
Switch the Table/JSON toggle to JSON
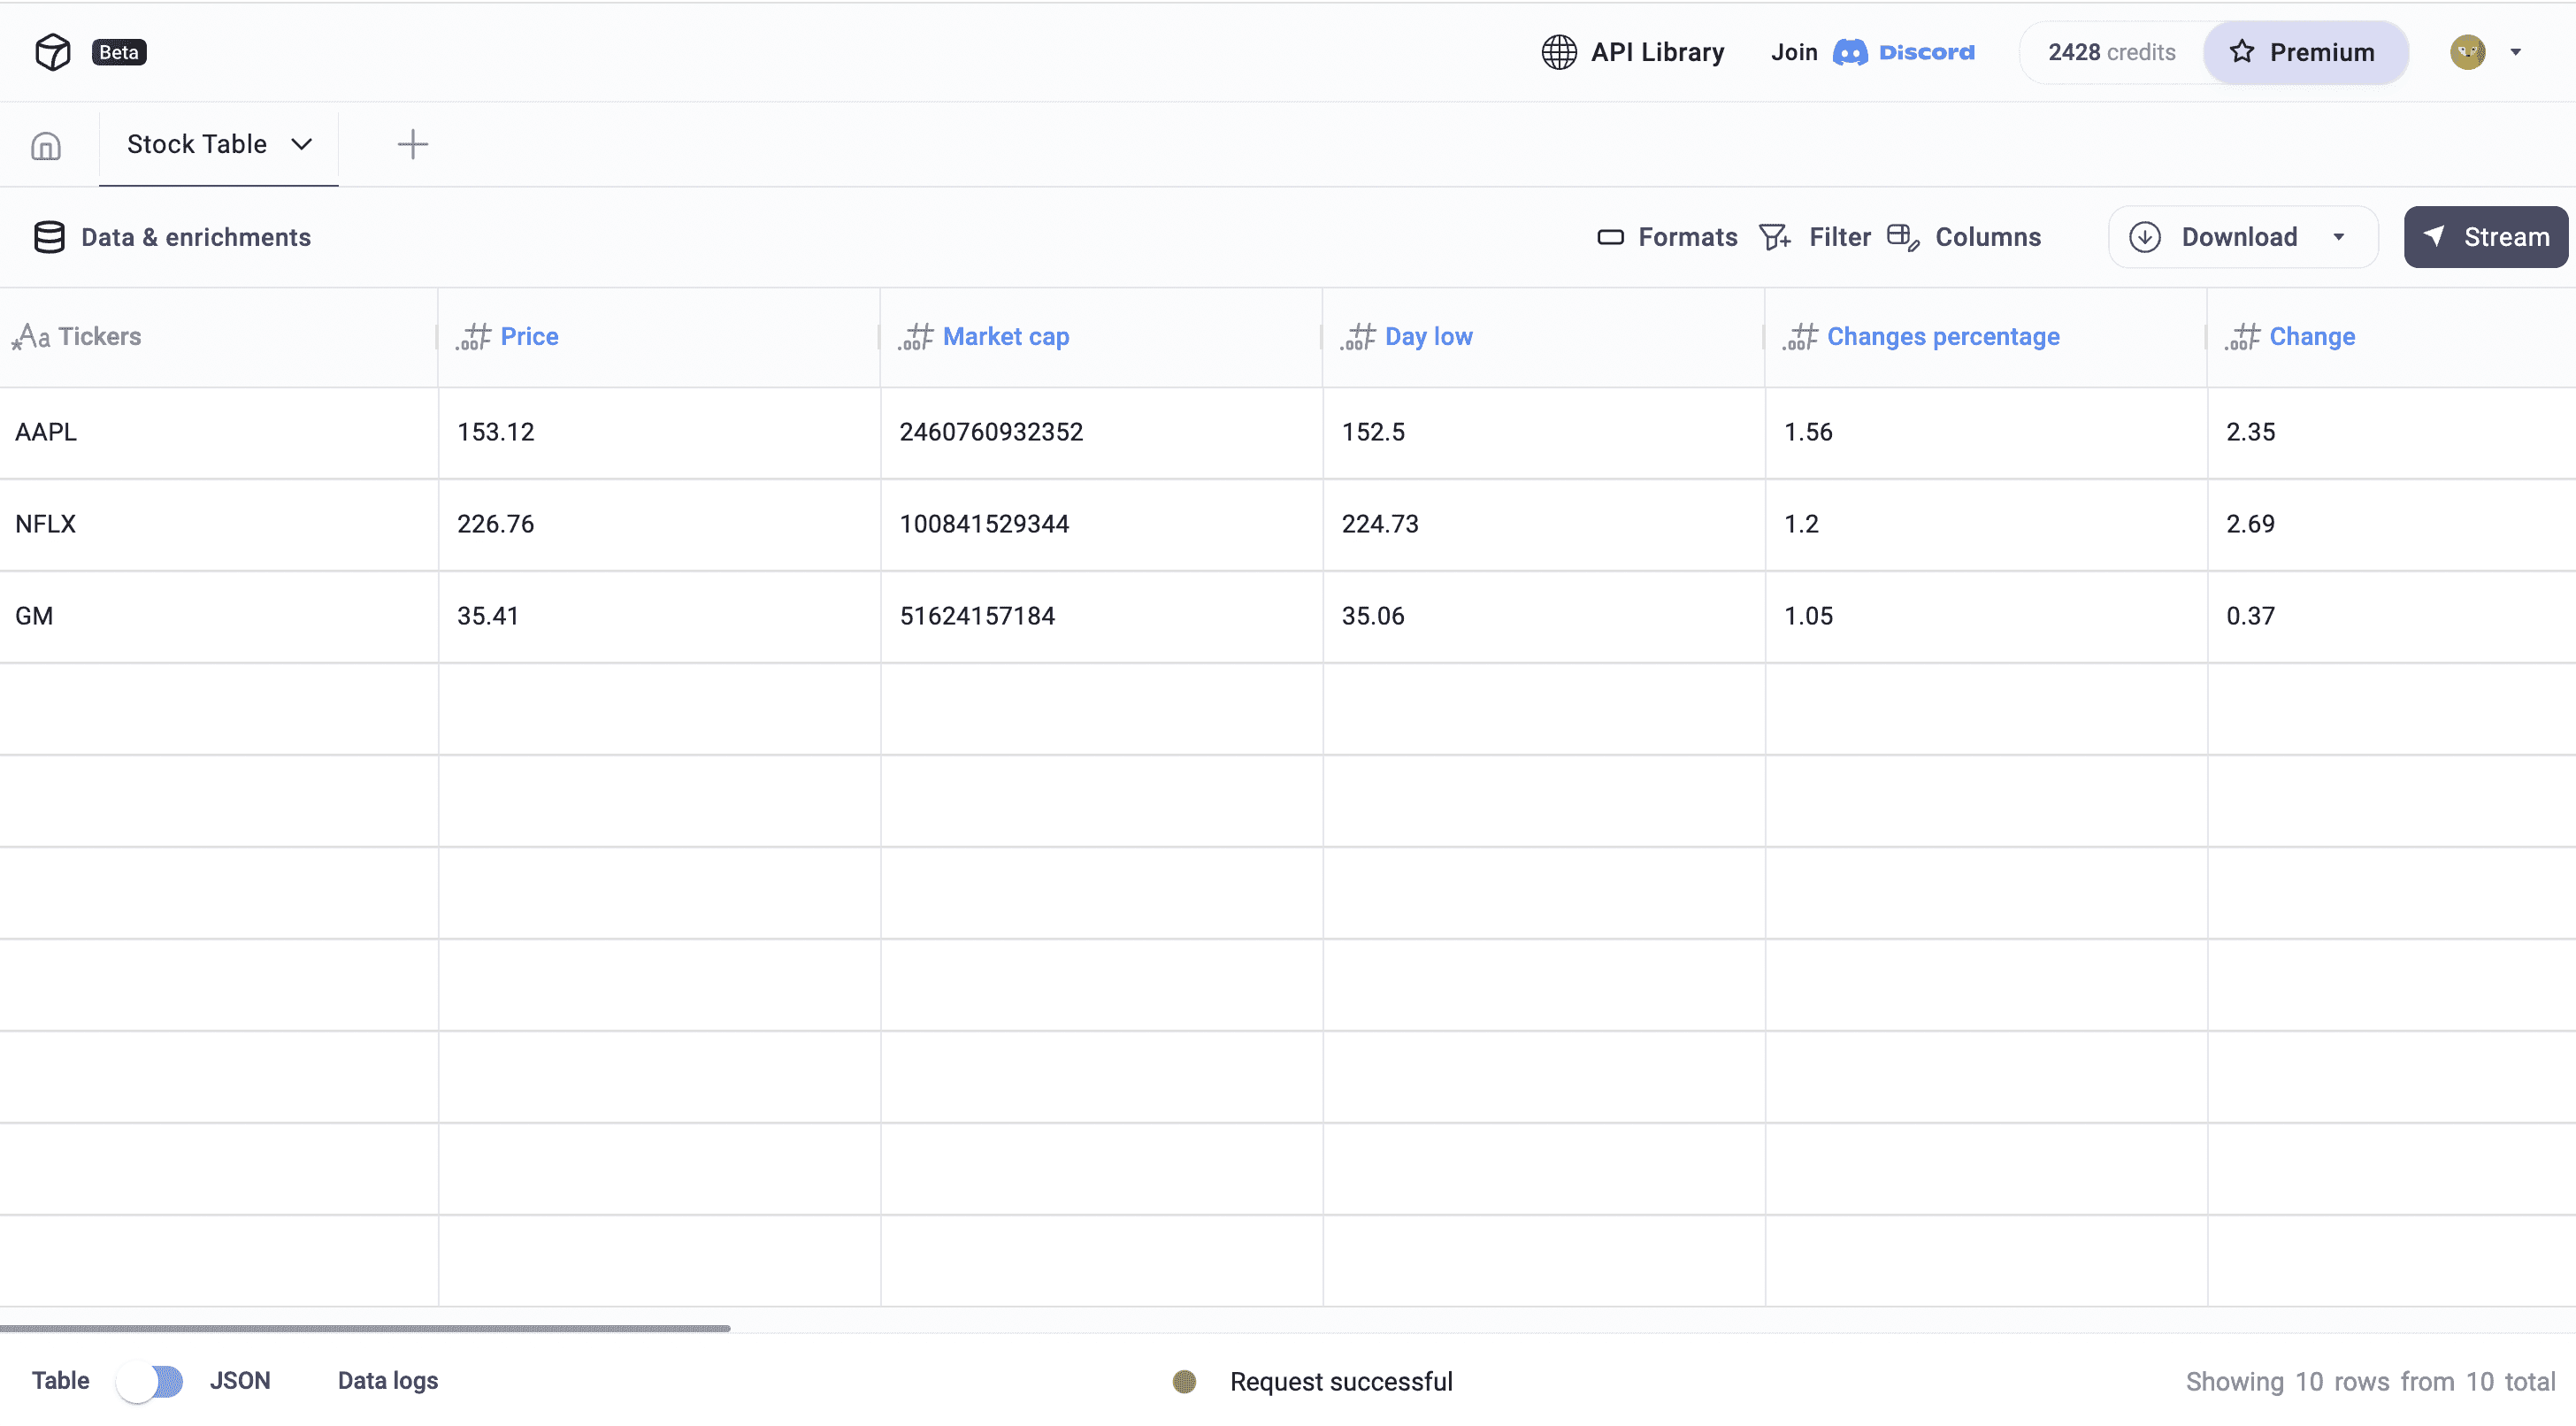[x=150, y=1381]
